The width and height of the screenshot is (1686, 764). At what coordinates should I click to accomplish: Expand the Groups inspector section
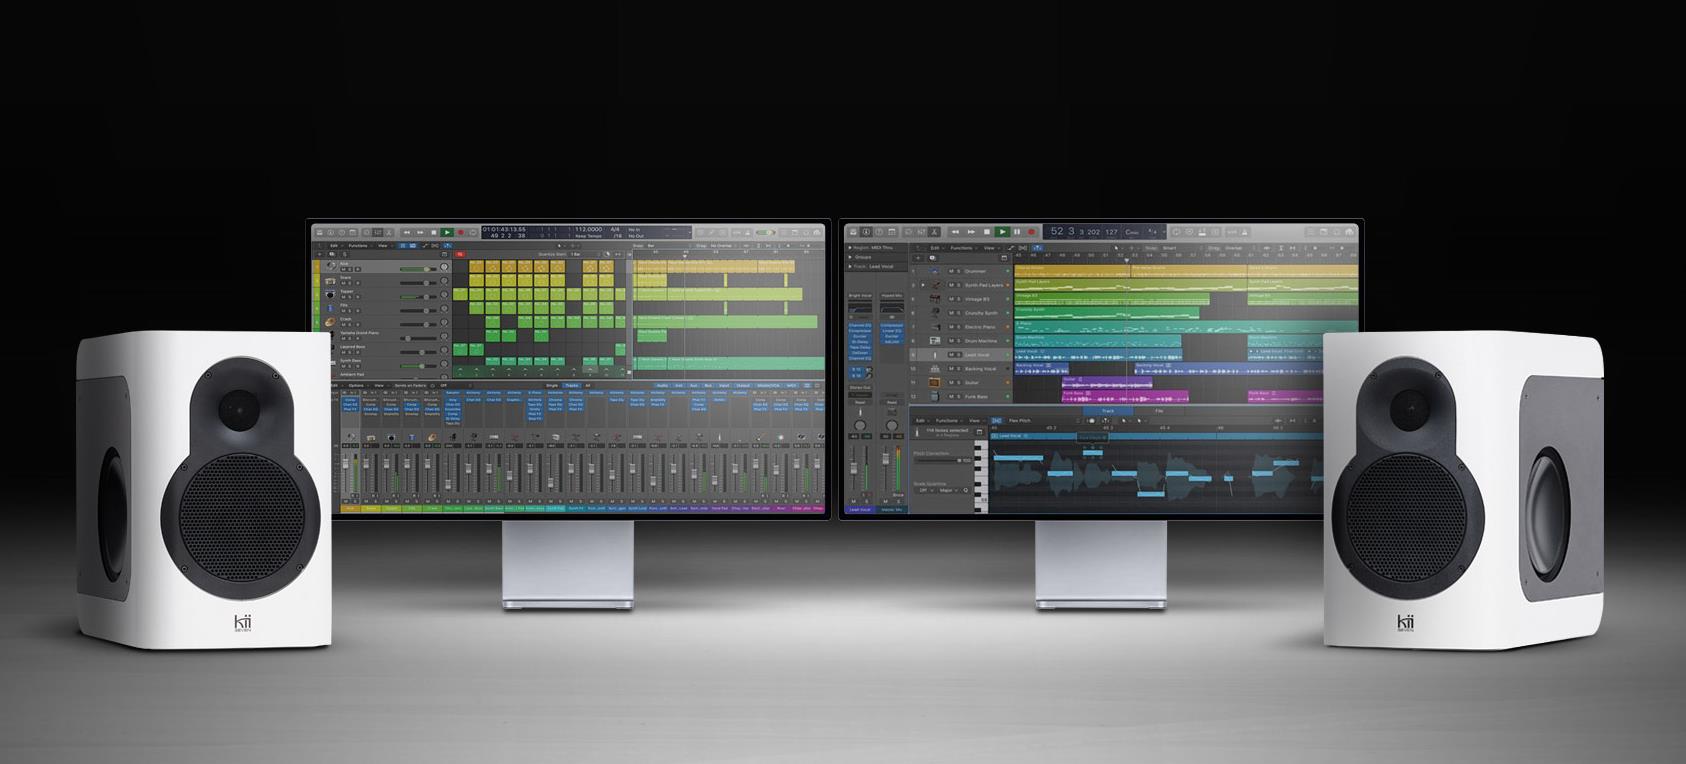tap(851, 257)
